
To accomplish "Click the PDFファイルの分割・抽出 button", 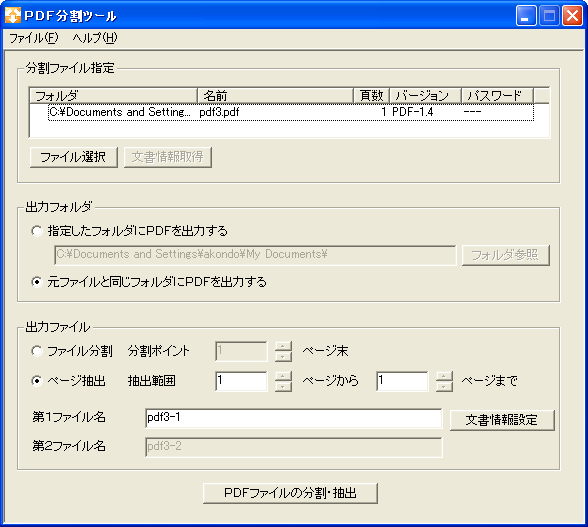I will click(x=290, y=493).
